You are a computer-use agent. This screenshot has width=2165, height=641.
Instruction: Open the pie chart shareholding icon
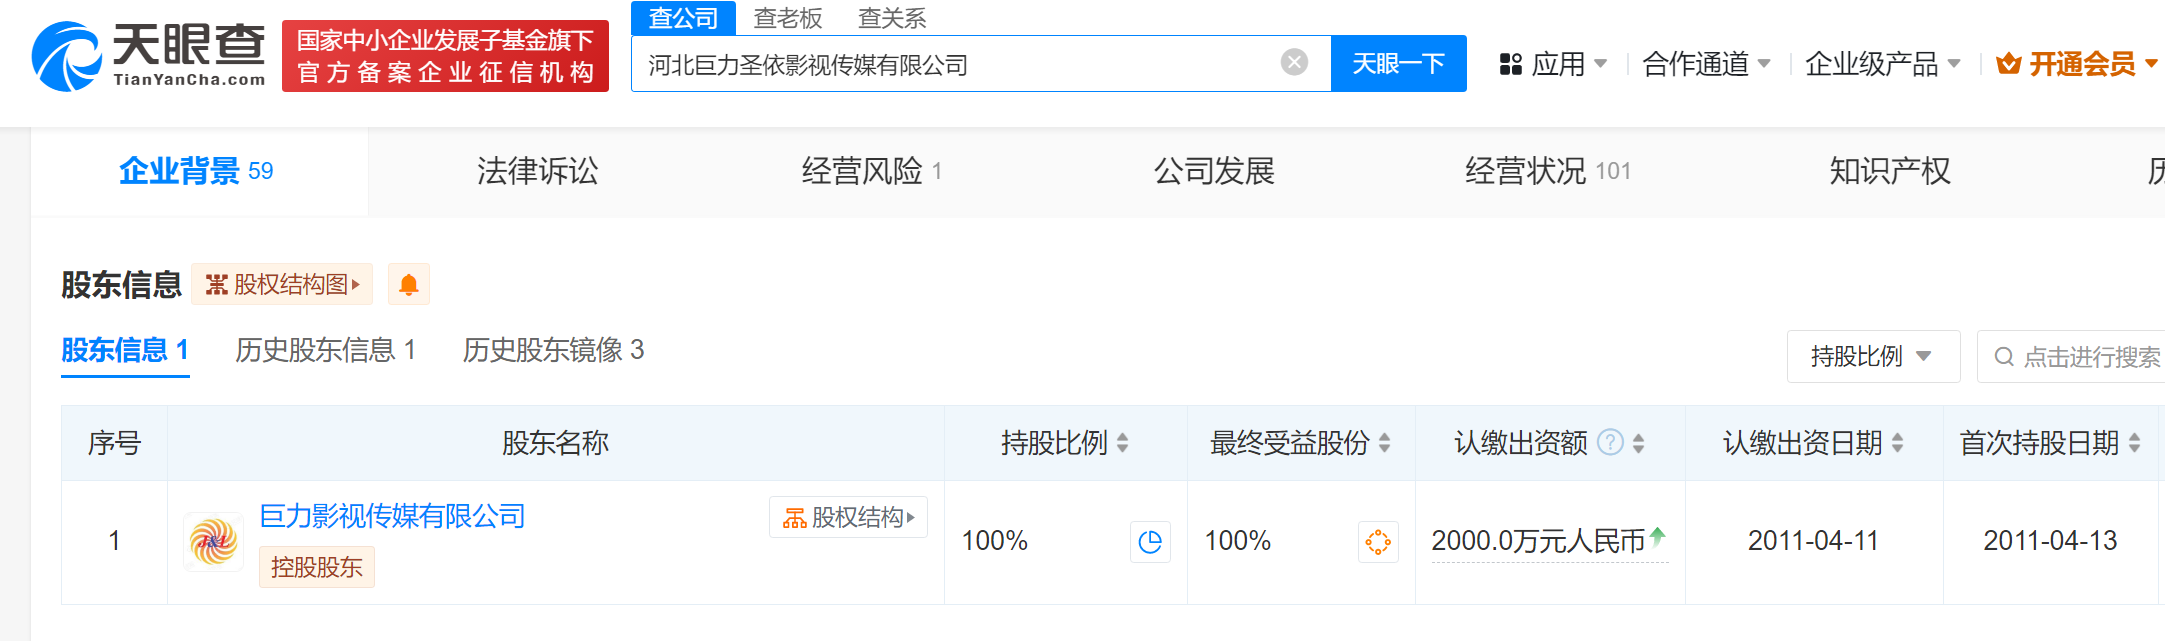coord(1150,542)
